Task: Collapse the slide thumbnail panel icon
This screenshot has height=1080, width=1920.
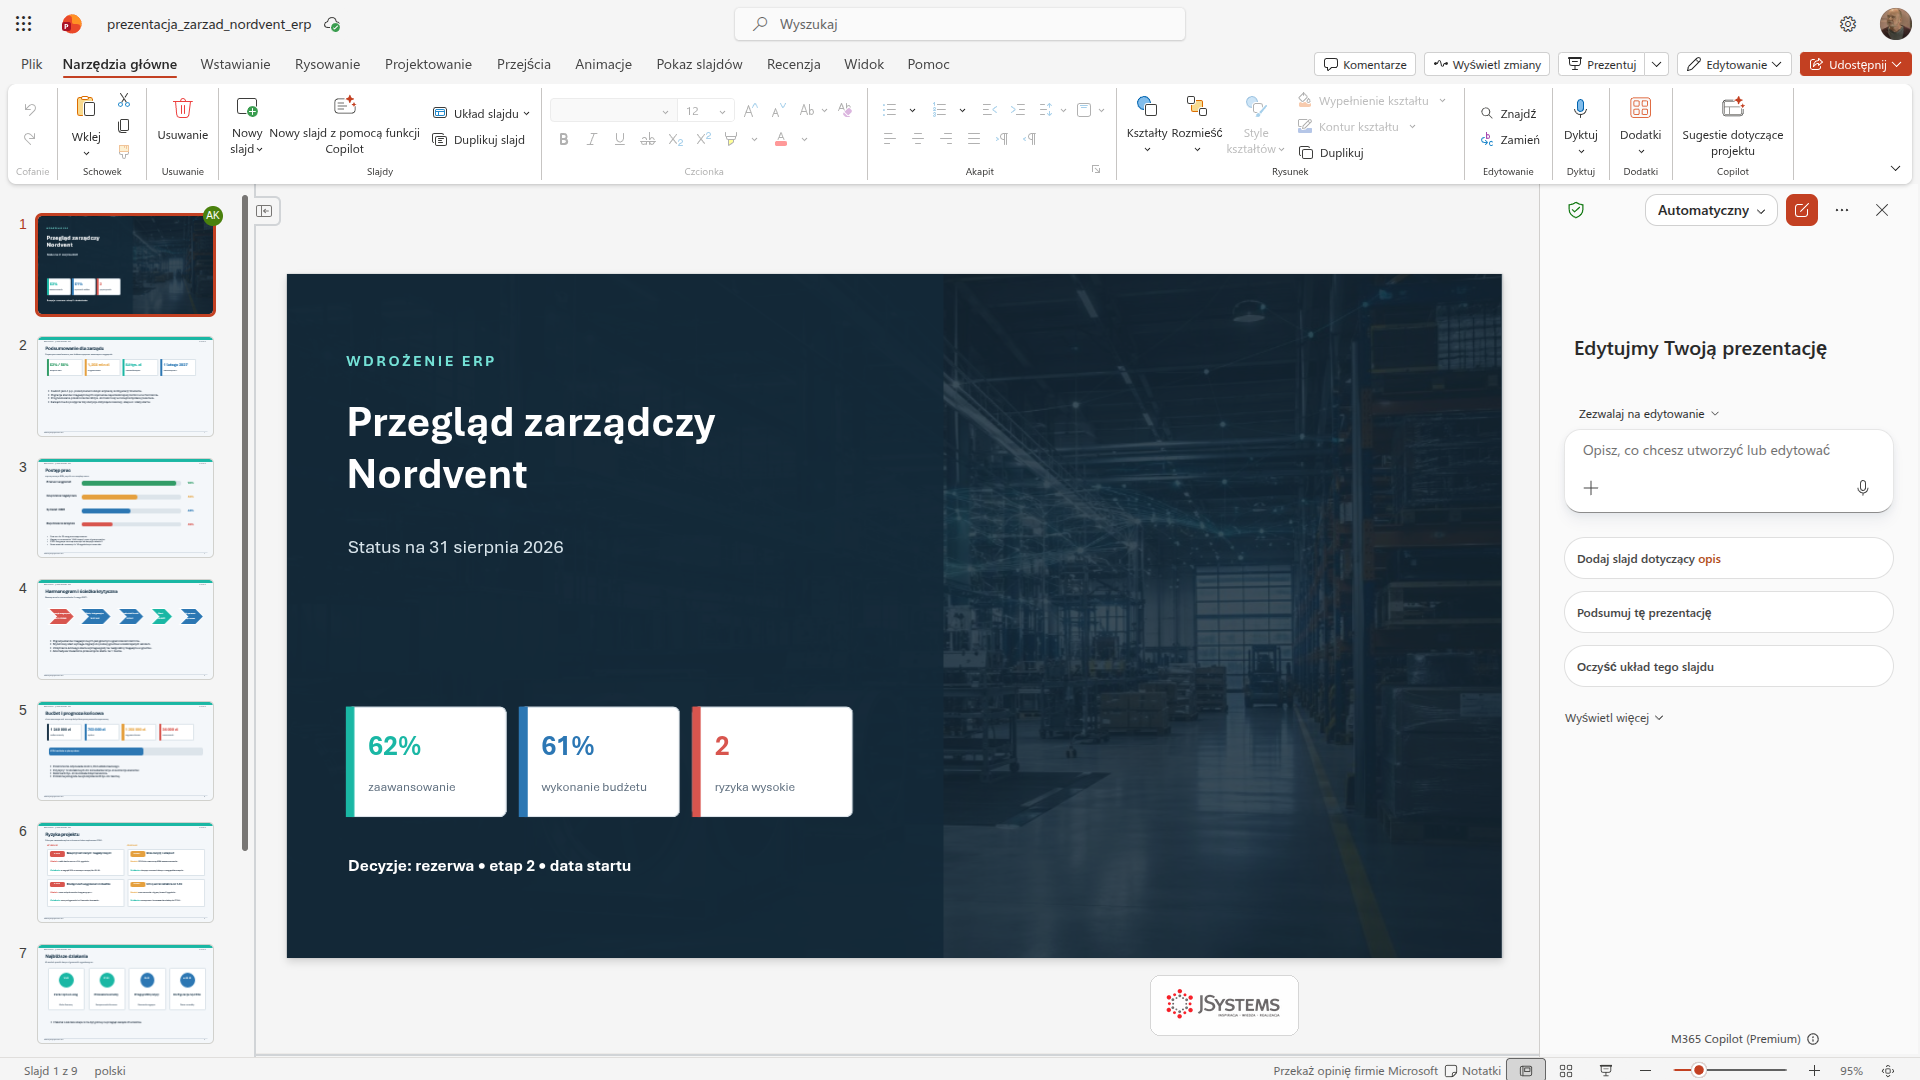Action: [264, 211]
